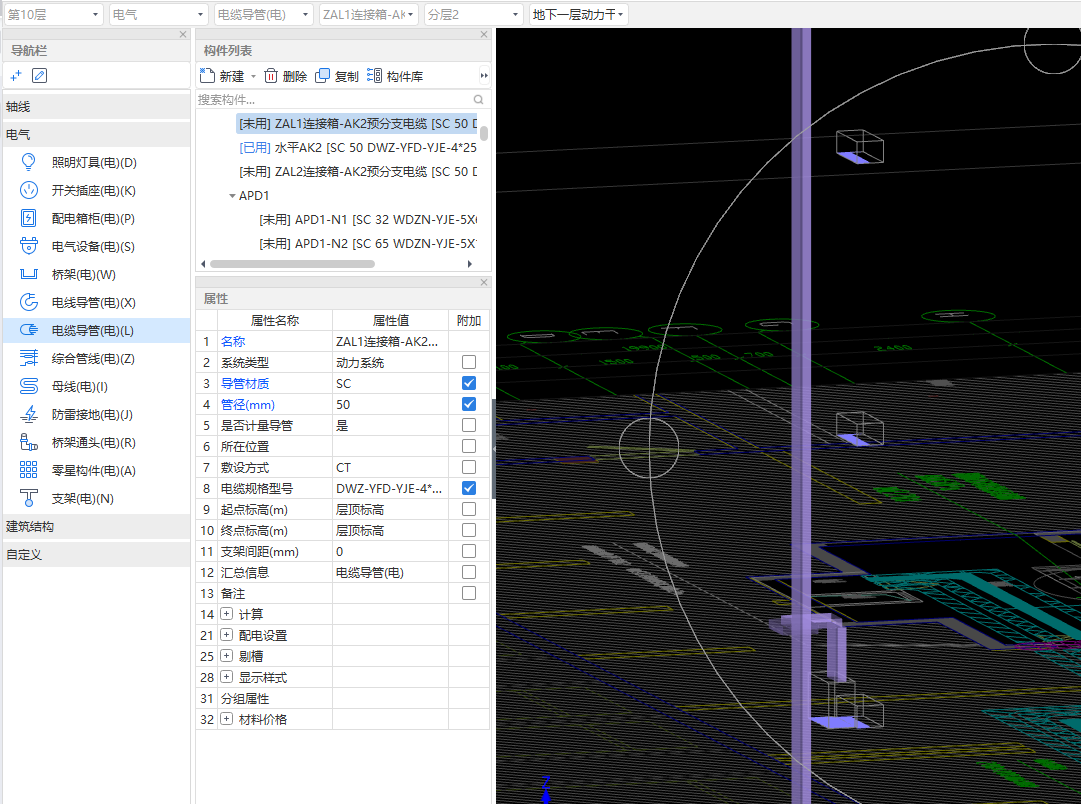Viewport: 1081px width, 804px height.
Task: Select 防雷接地(电)(J) lightning icon
Action: [x=28, y=414]
